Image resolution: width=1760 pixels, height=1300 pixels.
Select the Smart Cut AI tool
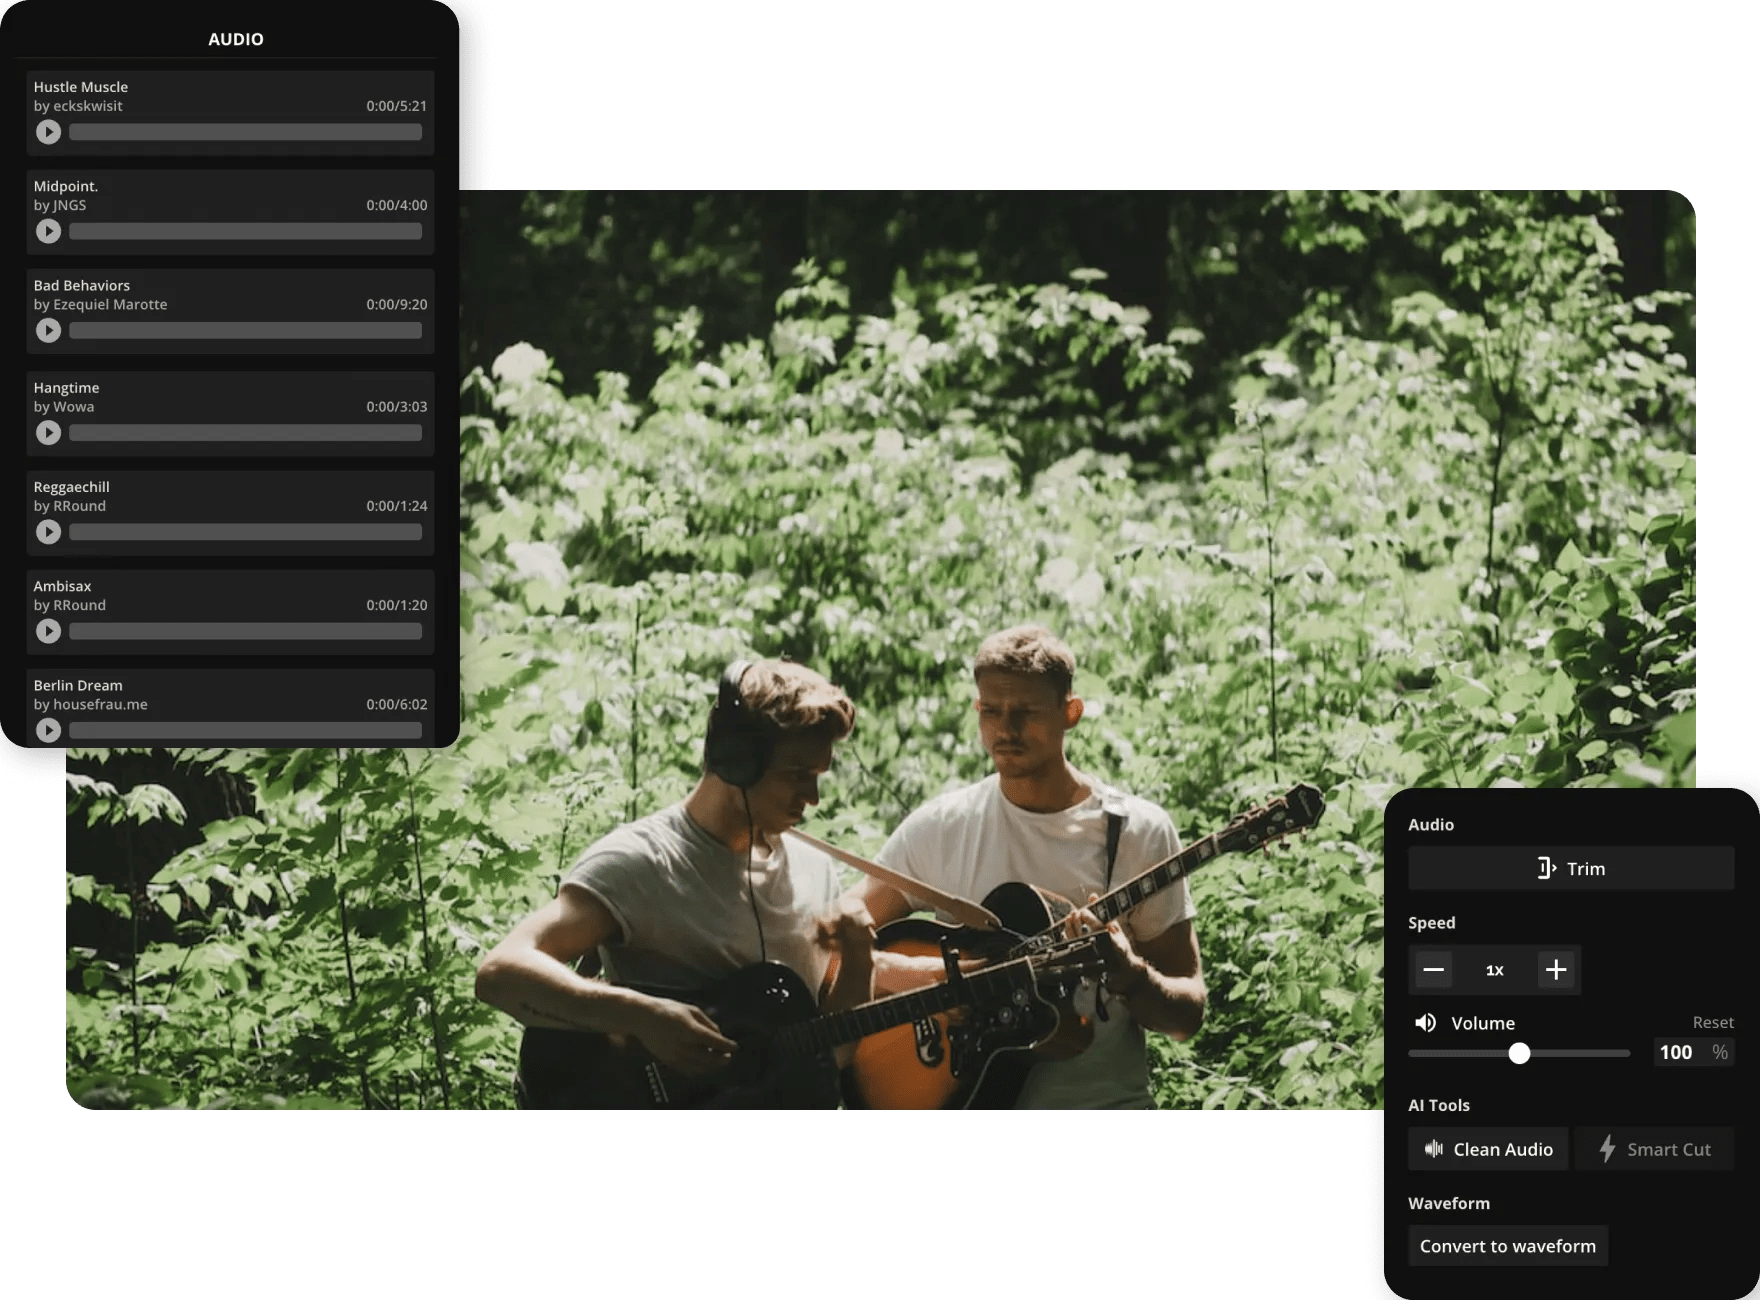point(1653,1149)
